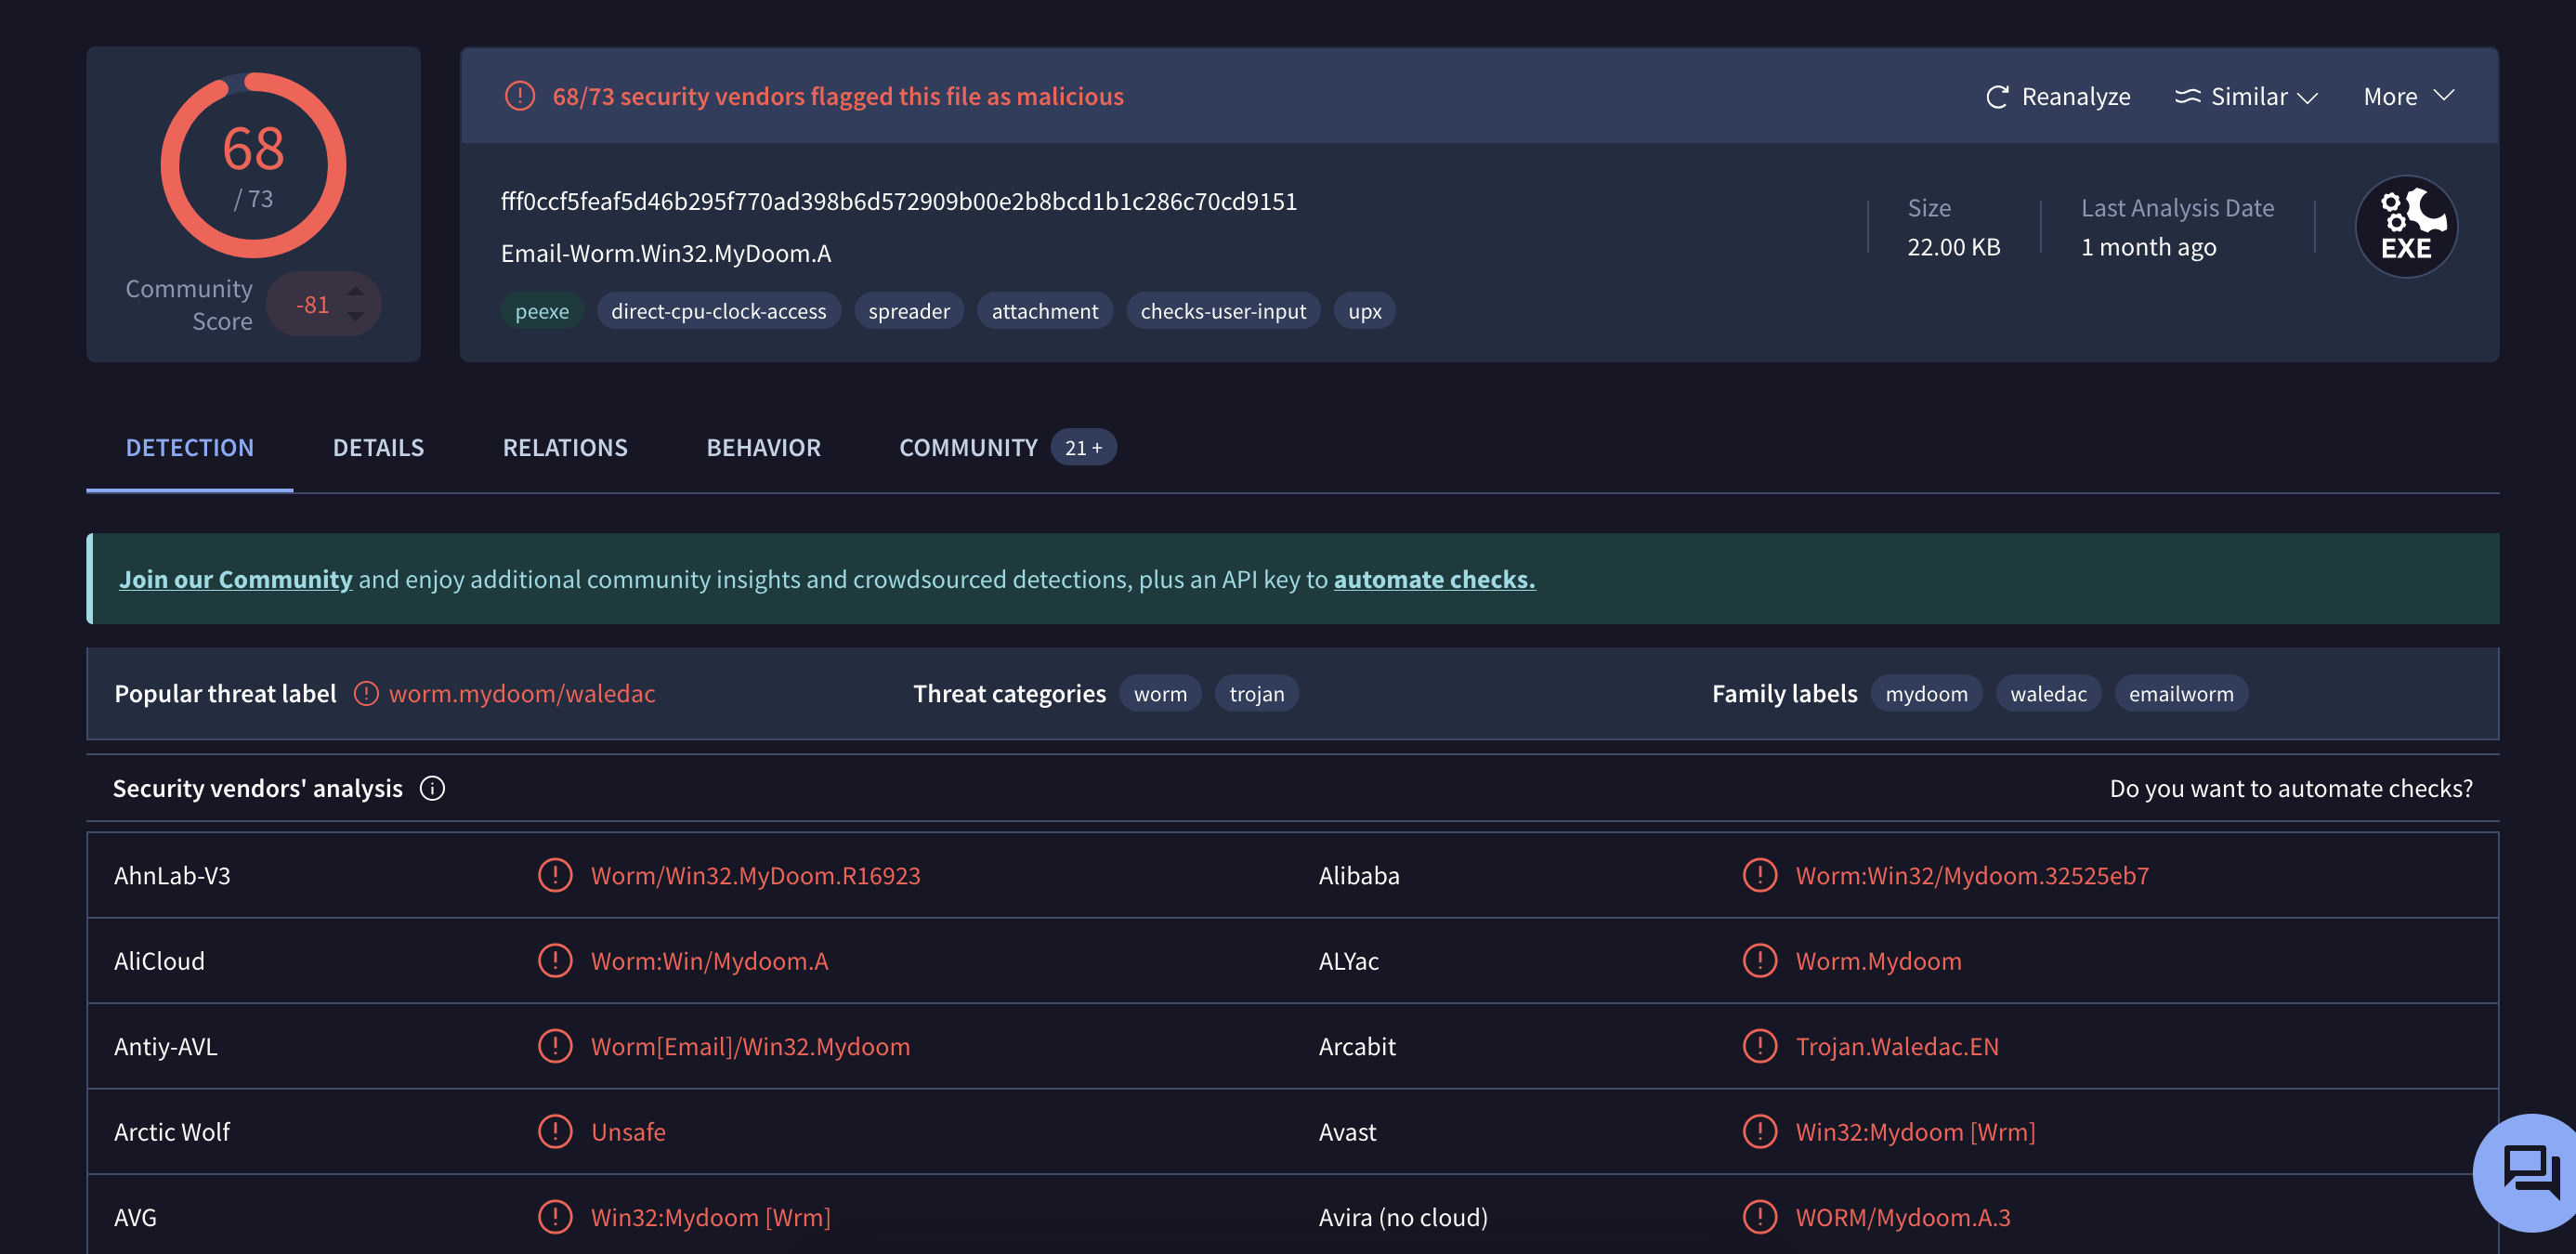Viewport: 2576px width, 1254px height.
Task: Click Do you want to automate checks
Action: click(2290, 788)
